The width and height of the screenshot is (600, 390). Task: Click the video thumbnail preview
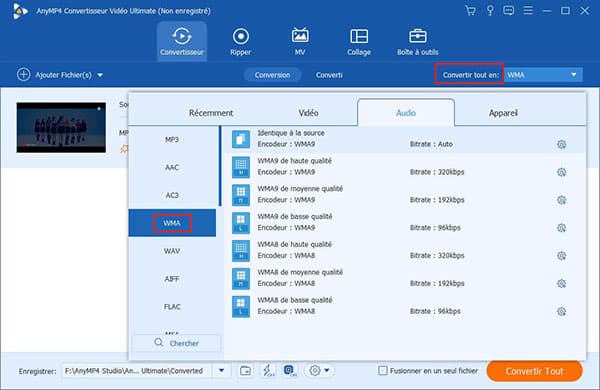click(x=61, y=127)
